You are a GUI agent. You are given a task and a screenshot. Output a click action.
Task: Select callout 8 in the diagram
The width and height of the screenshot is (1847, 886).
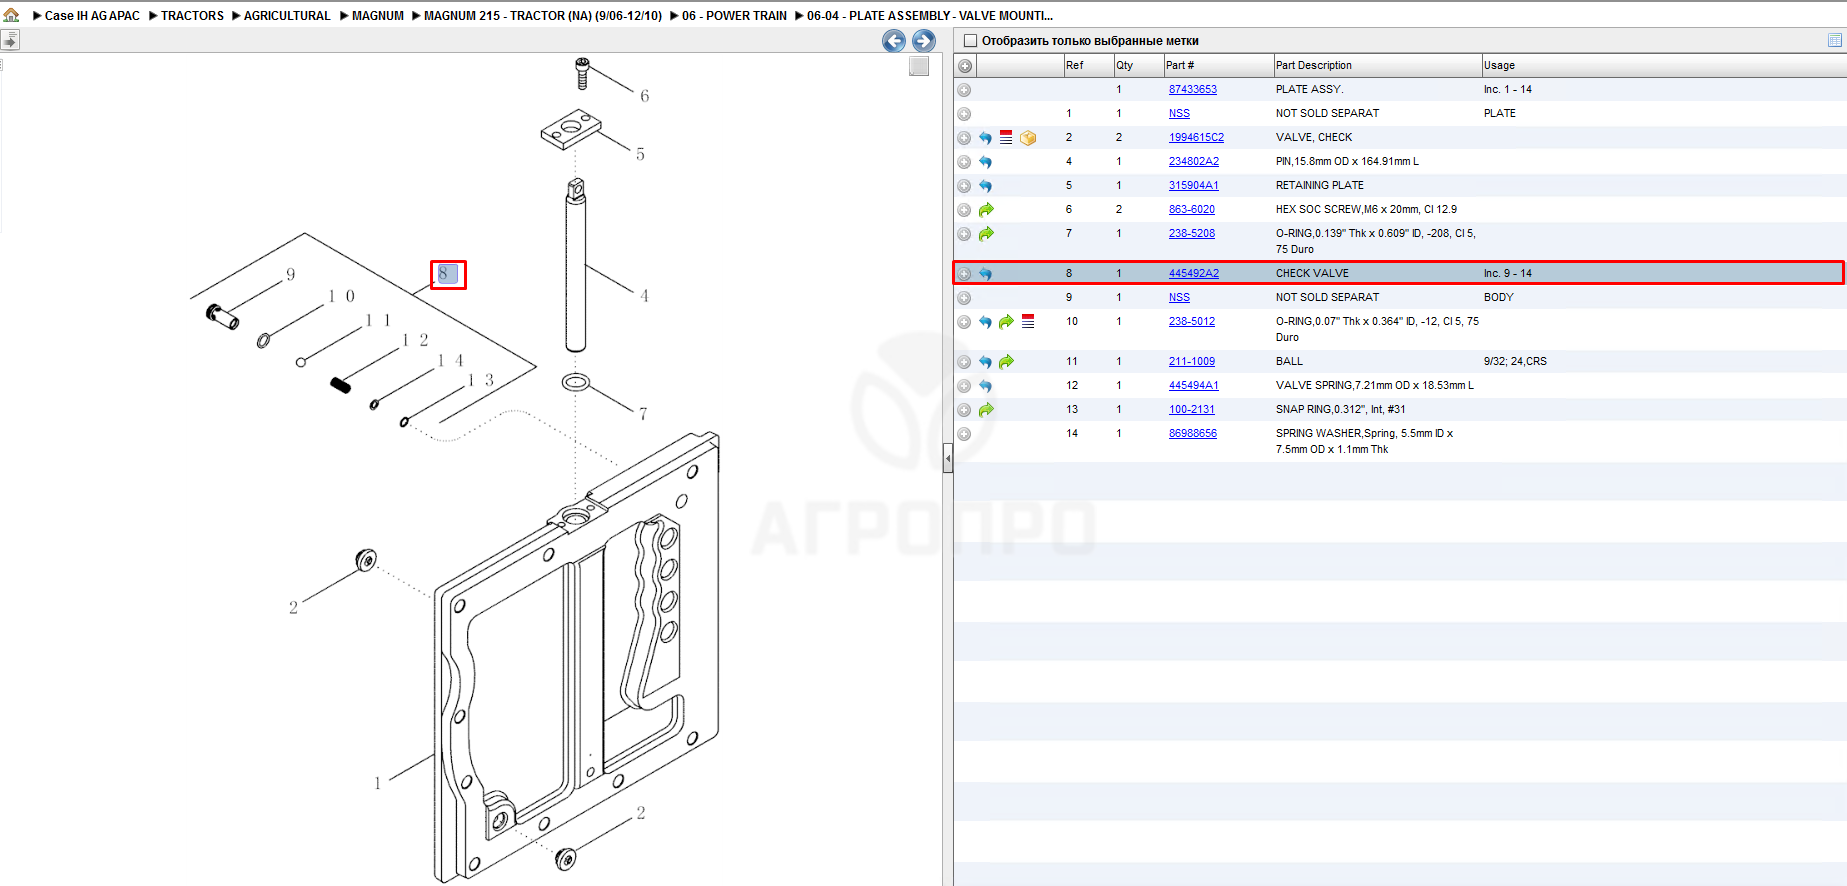click(447, 274)
